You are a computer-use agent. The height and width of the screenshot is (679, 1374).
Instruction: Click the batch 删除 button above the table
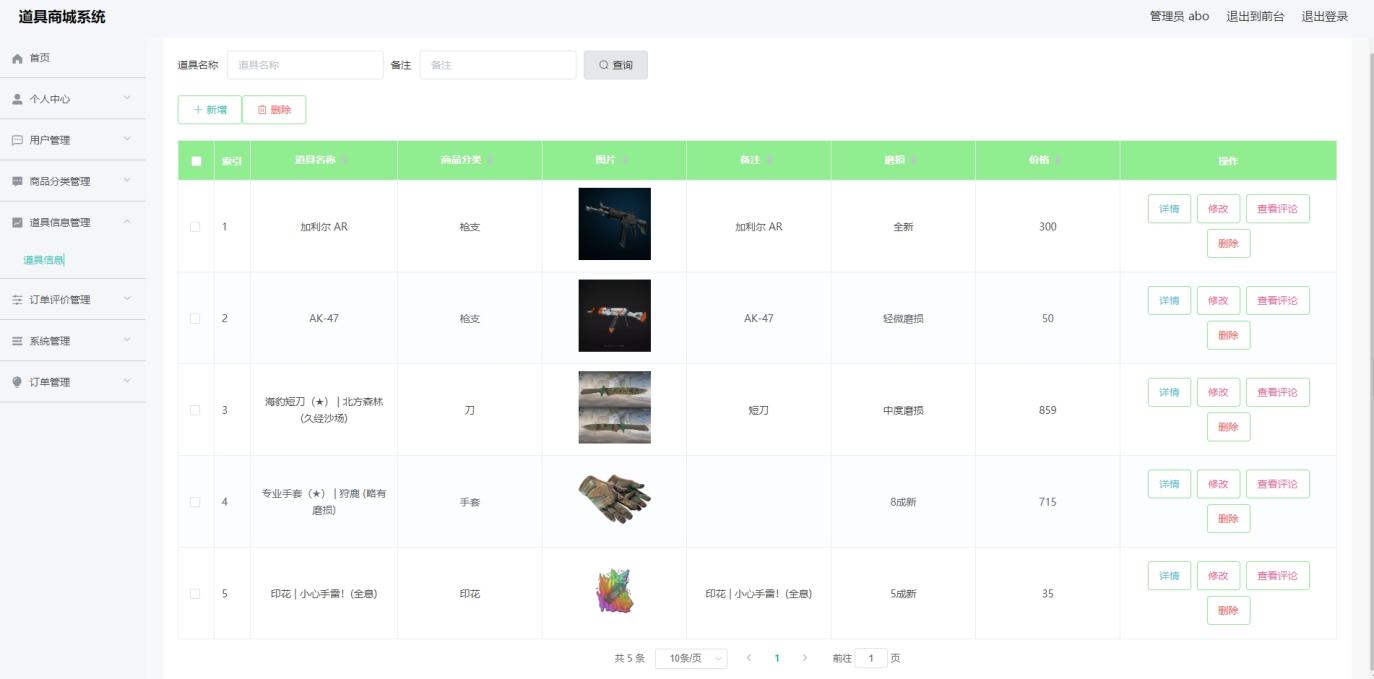pyautogui.click(x=274, y=110)
